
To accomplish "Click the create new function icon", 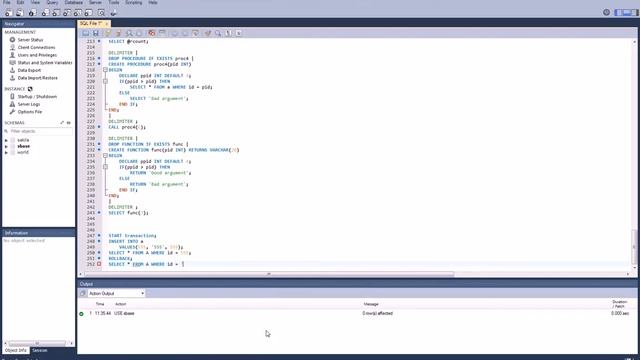I will pyautogui.click(x=89, y=13).
